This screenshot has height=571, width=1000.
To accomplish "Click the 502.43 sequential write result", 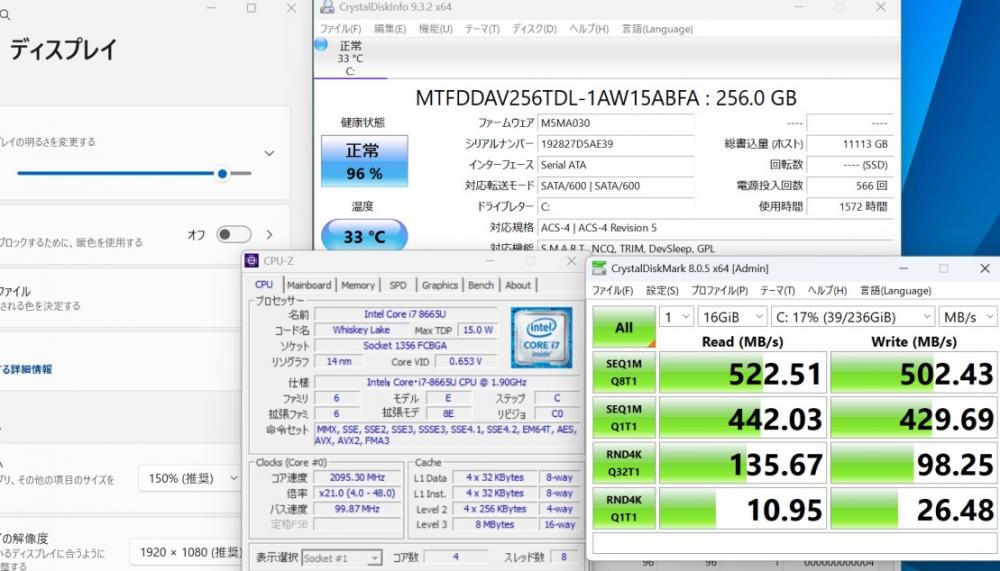I will pos(913,372).
